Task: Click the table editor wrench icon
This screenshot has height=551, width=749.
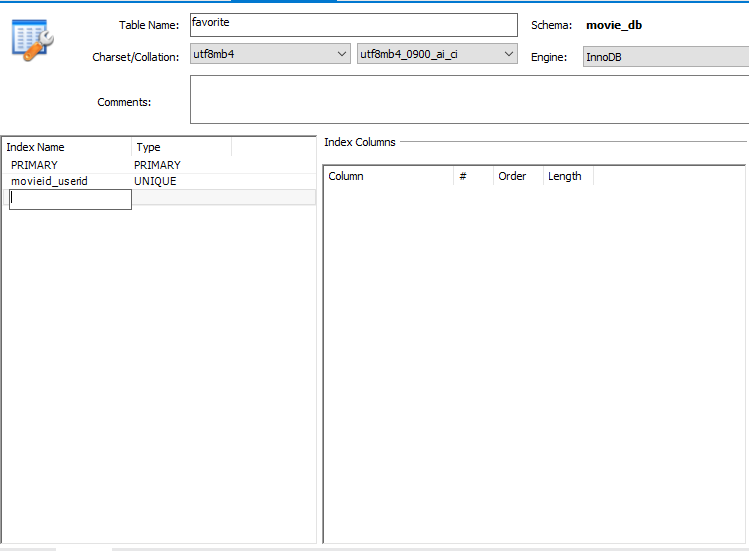Action: [x=32, y=40]
